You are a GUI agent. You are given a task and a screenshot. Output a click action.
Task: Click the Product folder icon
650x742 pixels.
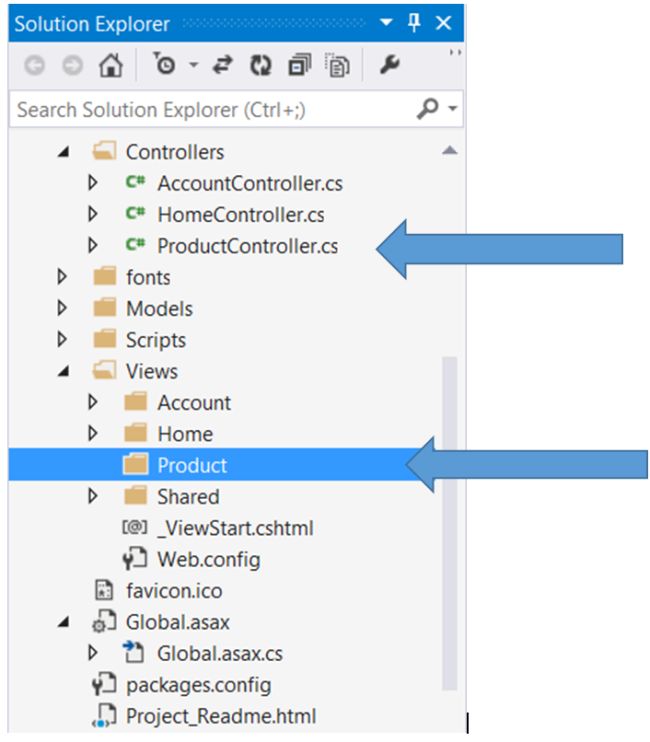point(136,464)
